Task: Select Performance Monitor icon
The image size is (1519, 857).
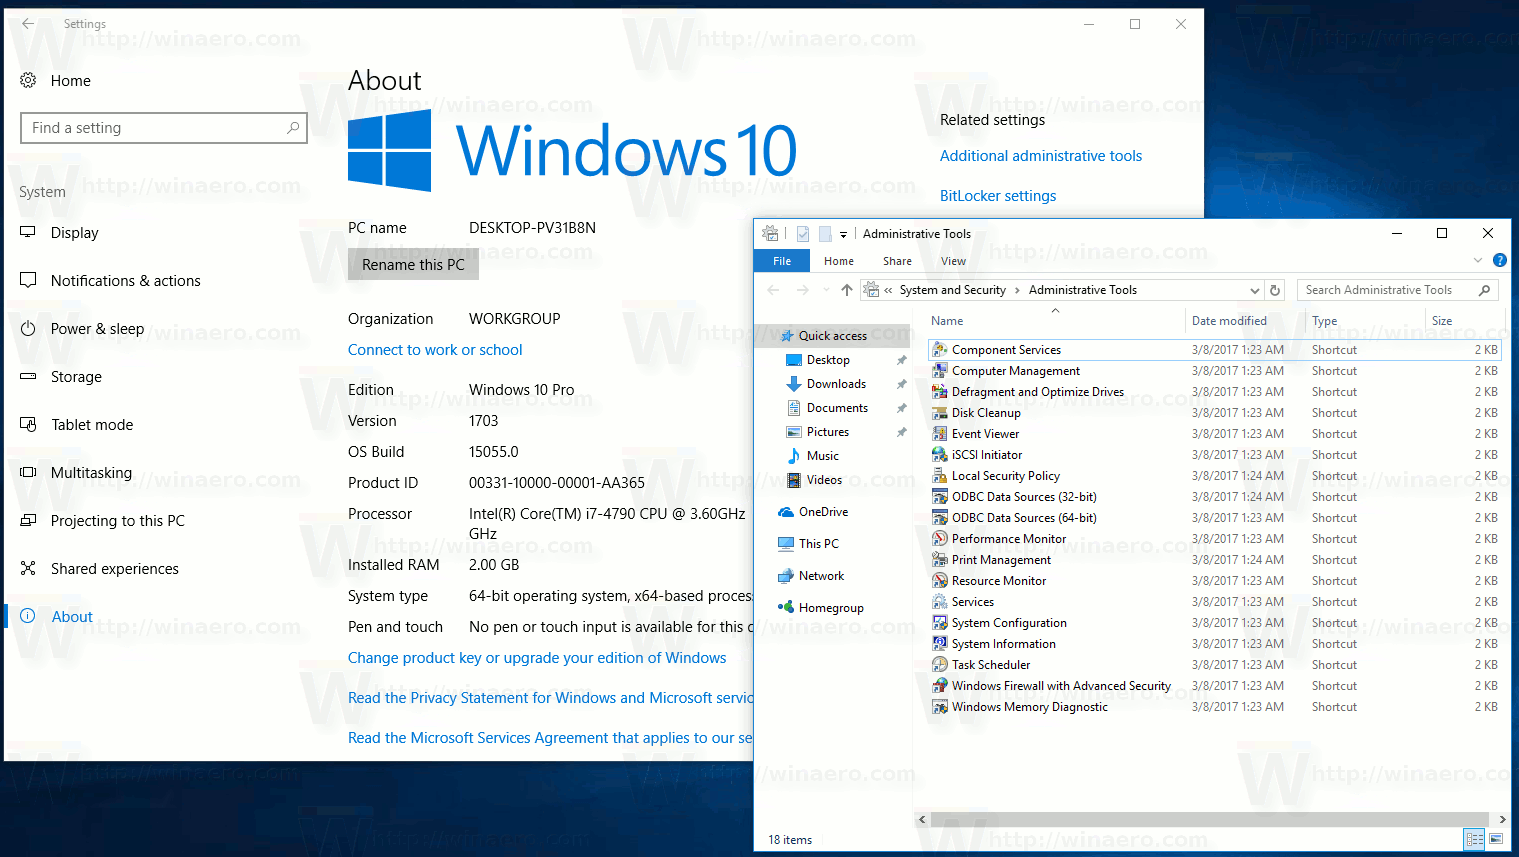Action: point(939,539)
